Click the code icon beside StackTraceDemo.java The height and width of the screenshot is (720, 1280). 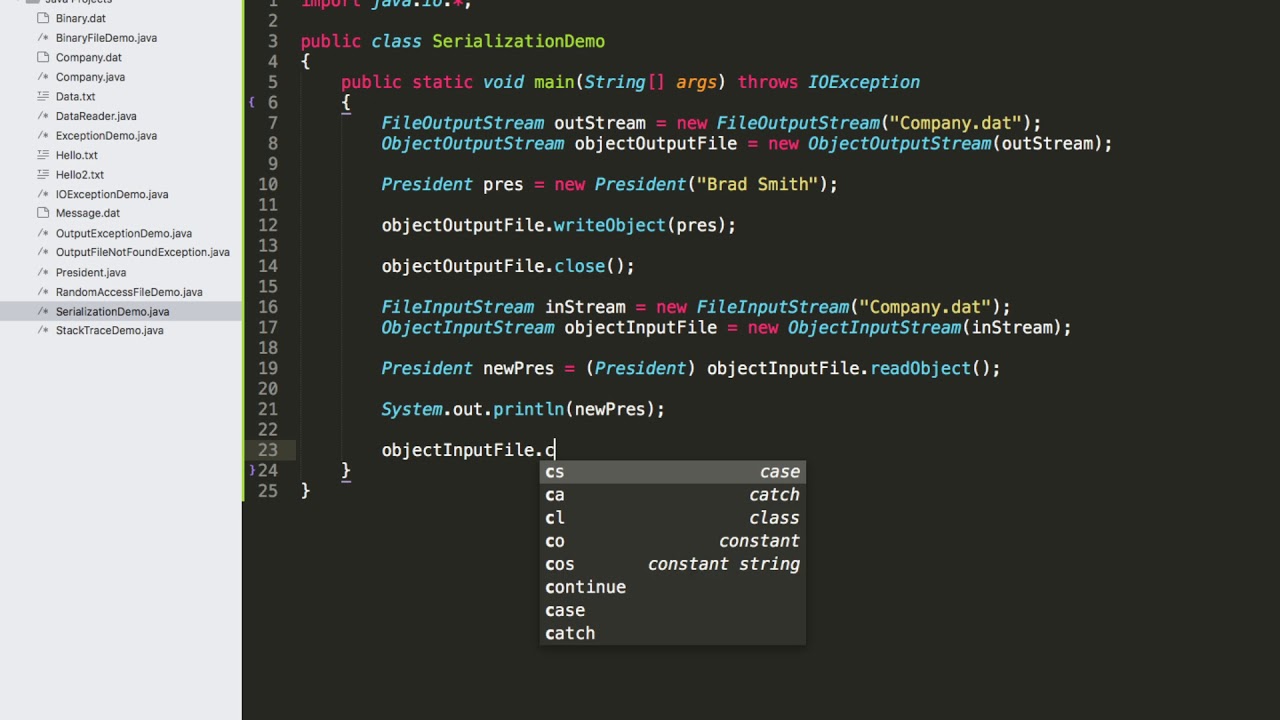point(43,330)
